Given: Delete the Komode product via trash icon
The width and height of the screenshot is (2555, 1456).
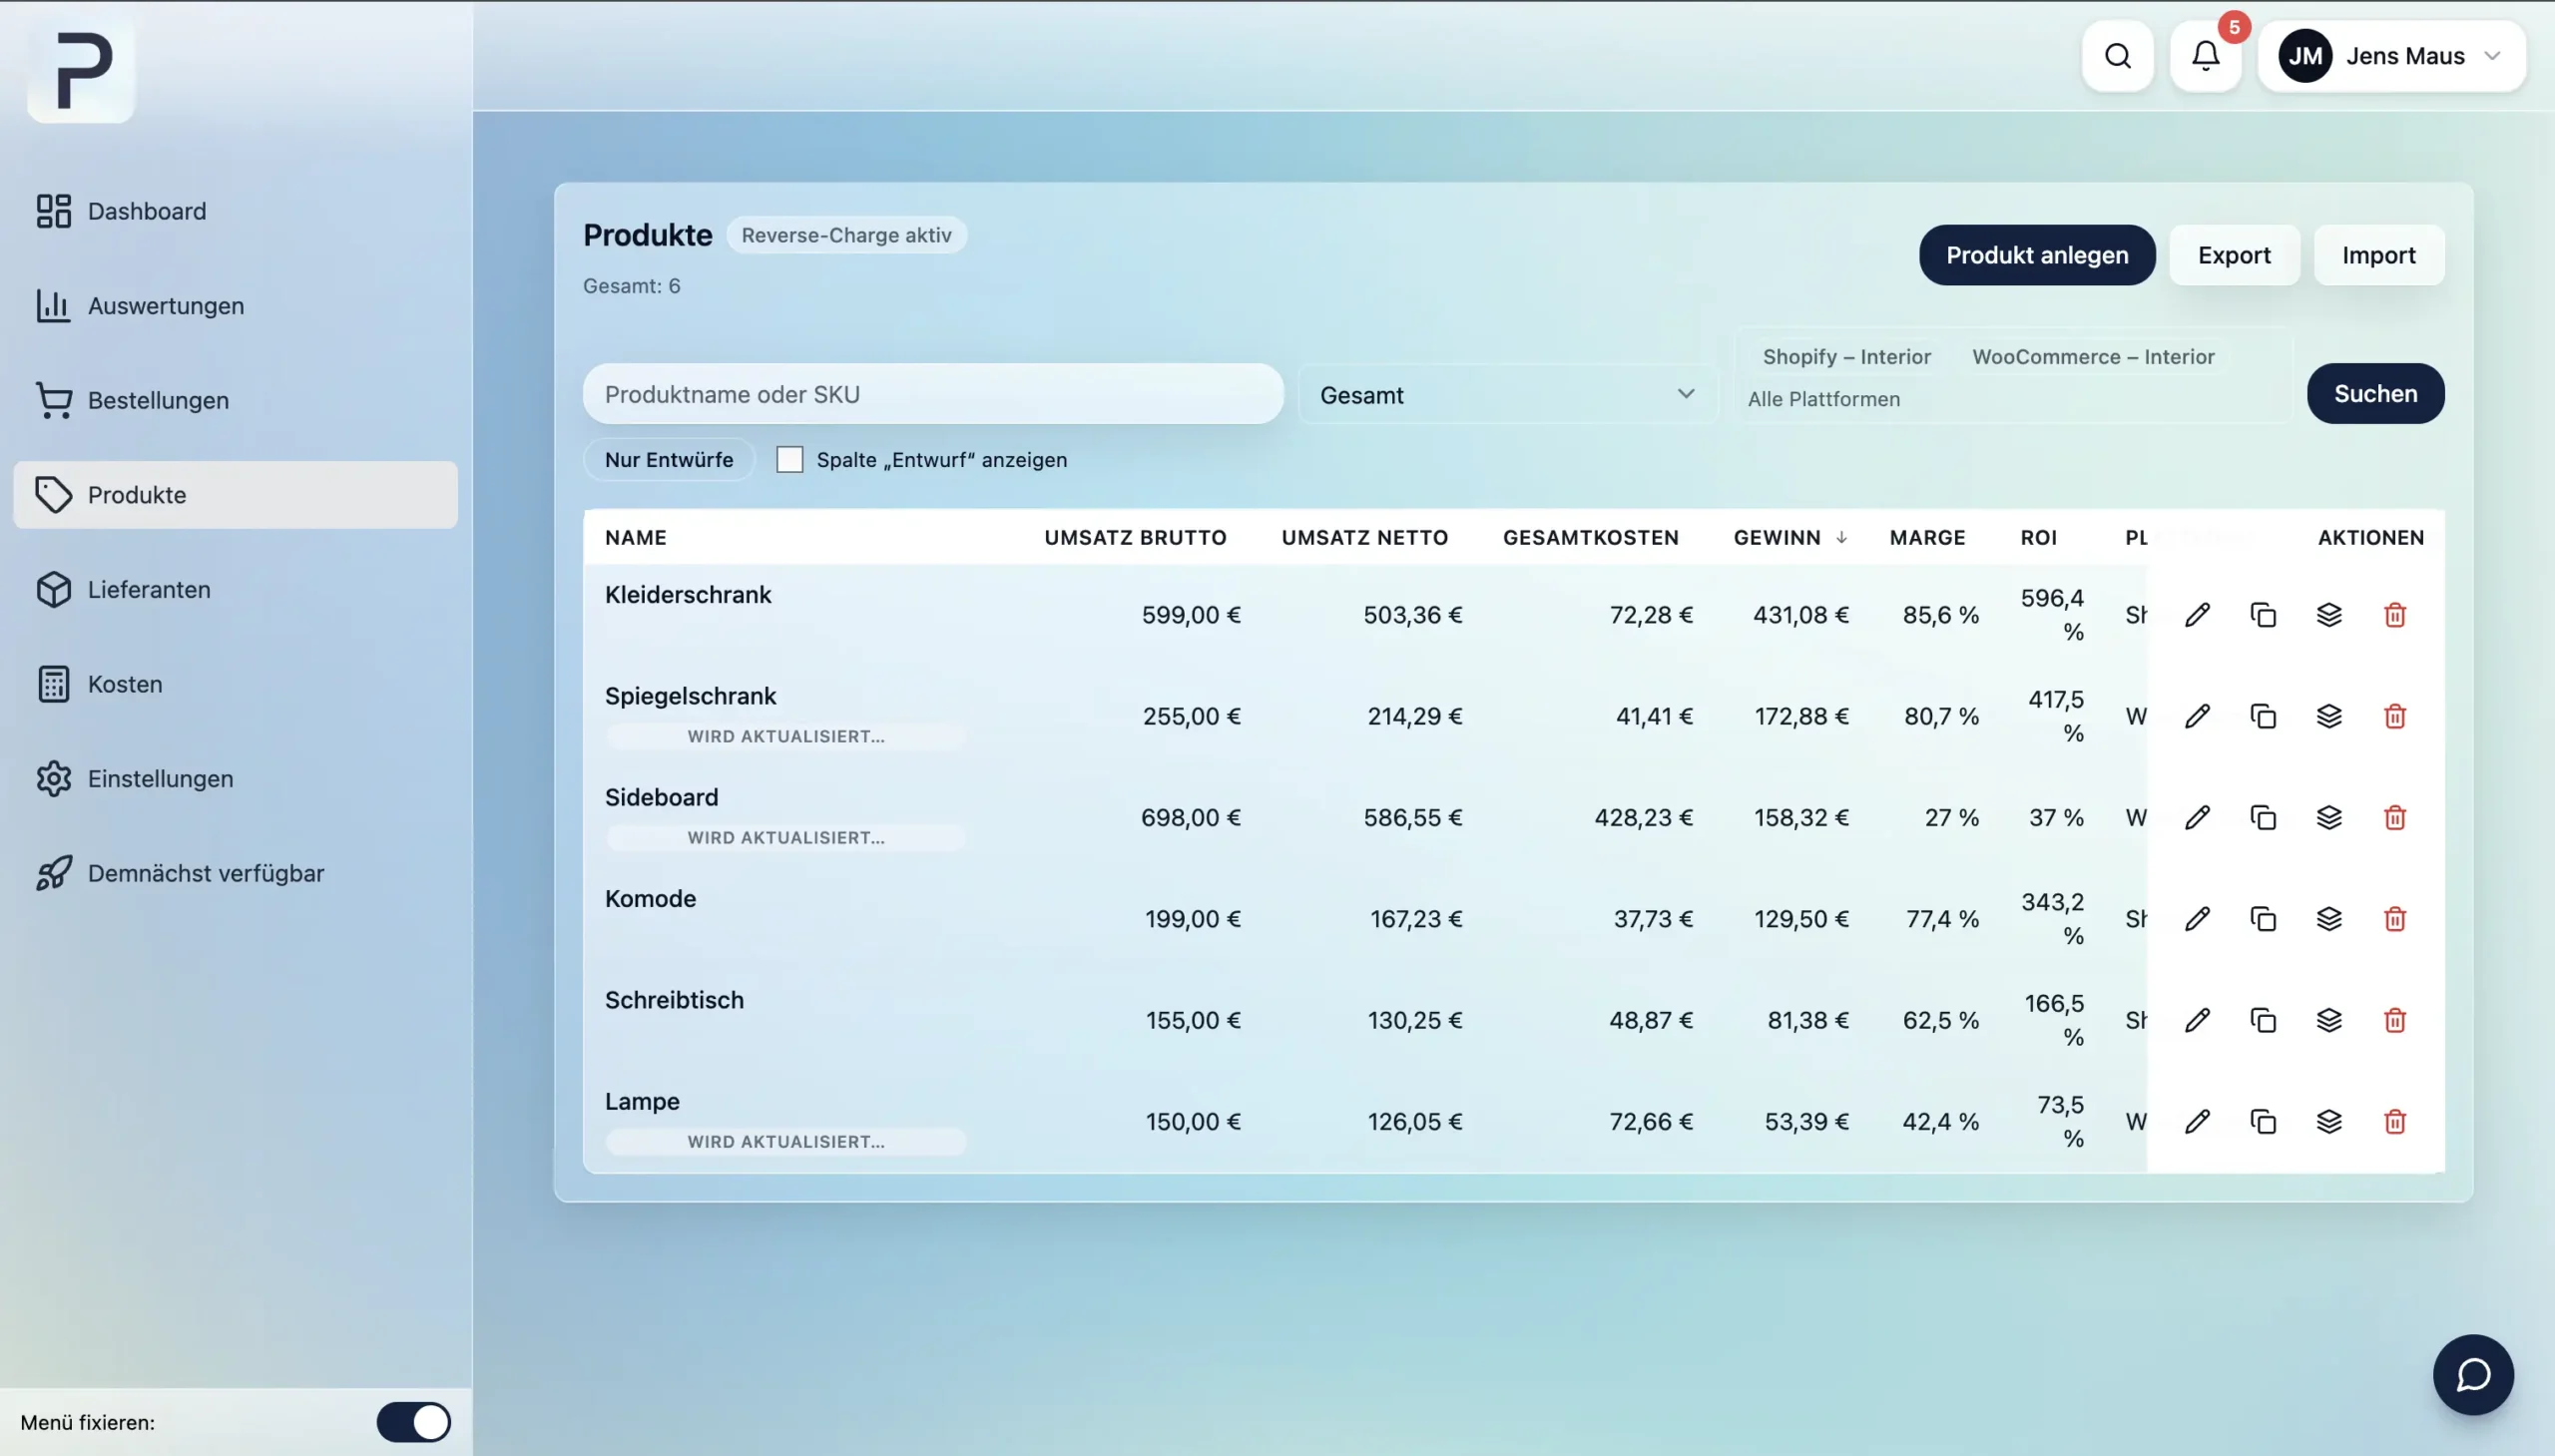Looking at the screenshot, I should (x=2395, y=919).
